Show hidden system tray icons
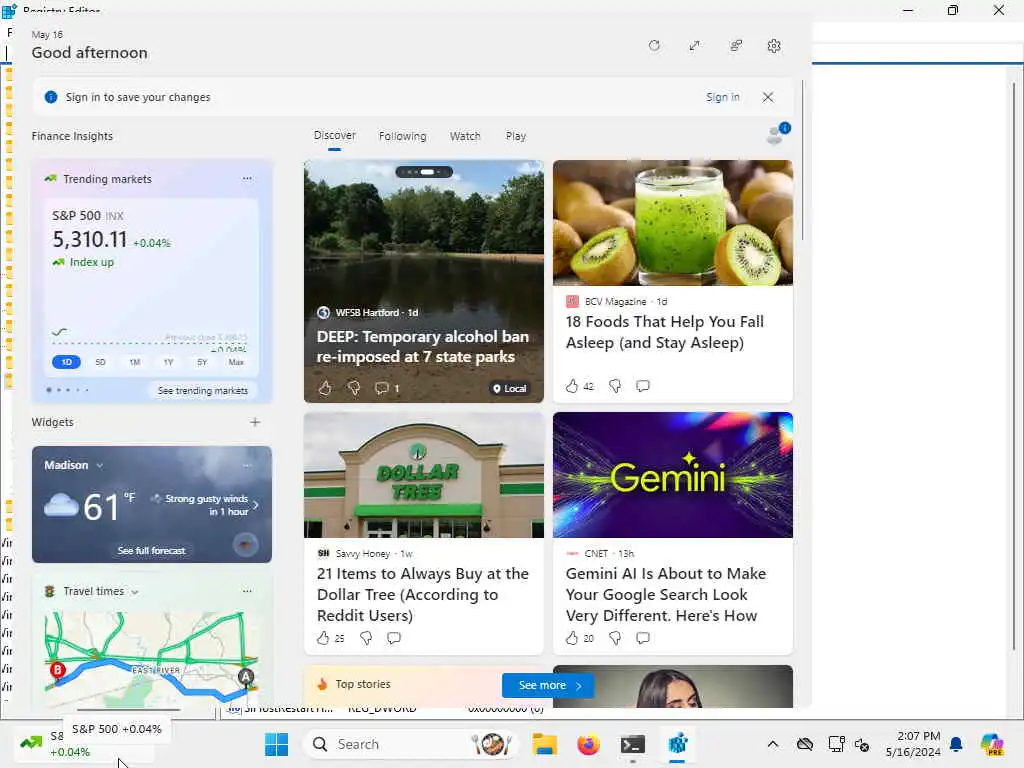Screen dimensions: 1024x768 coord(773,744)
